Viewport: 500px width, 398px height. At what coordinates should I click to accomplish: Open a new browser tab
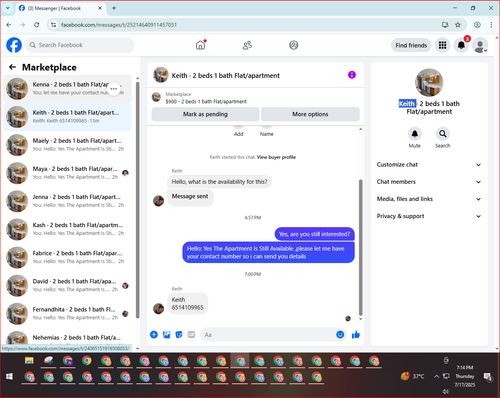coord(114,8)
